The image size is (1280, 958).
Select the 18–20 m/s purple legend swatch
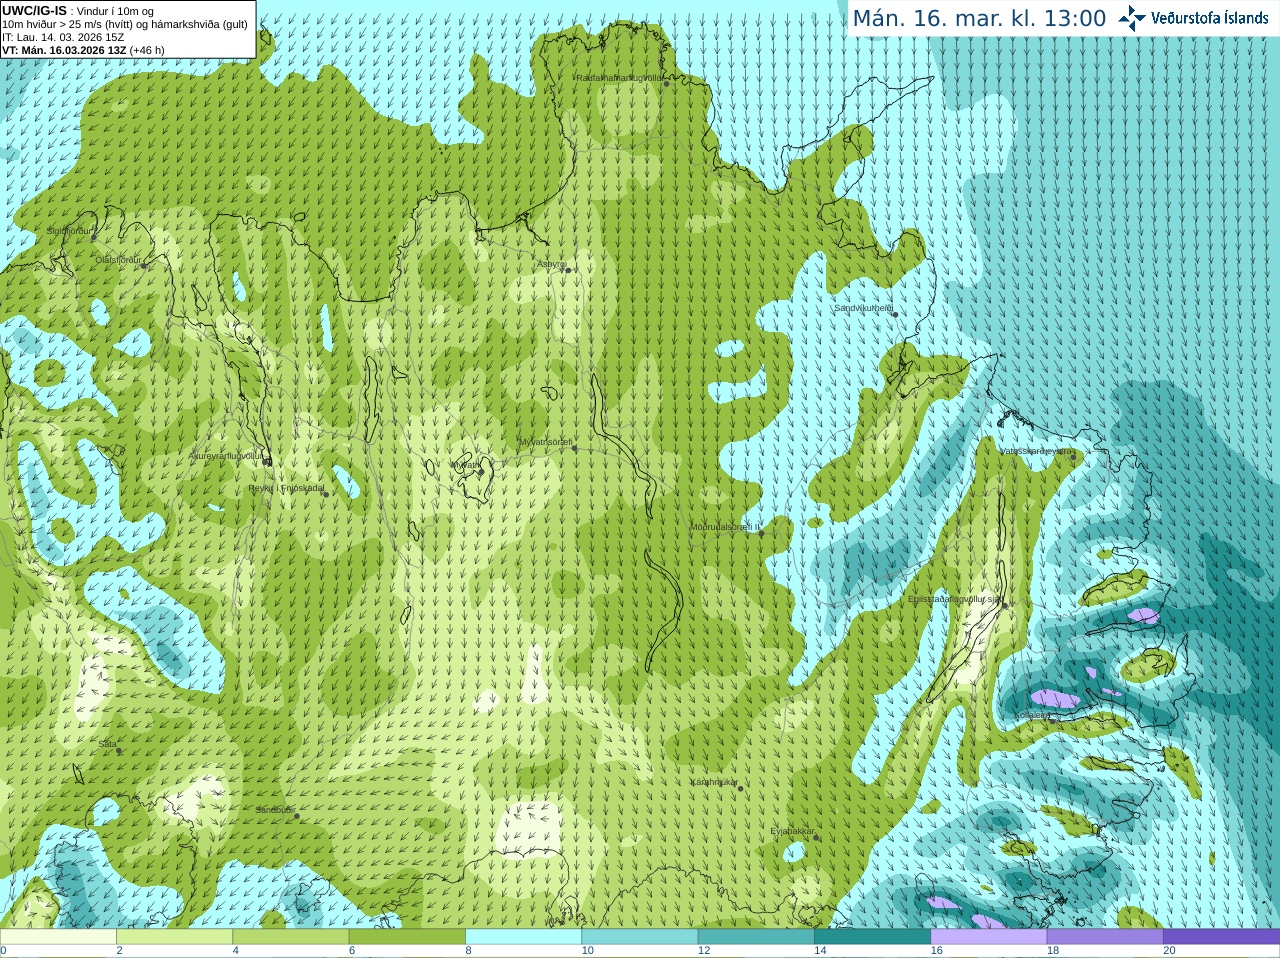(1105, 936)
